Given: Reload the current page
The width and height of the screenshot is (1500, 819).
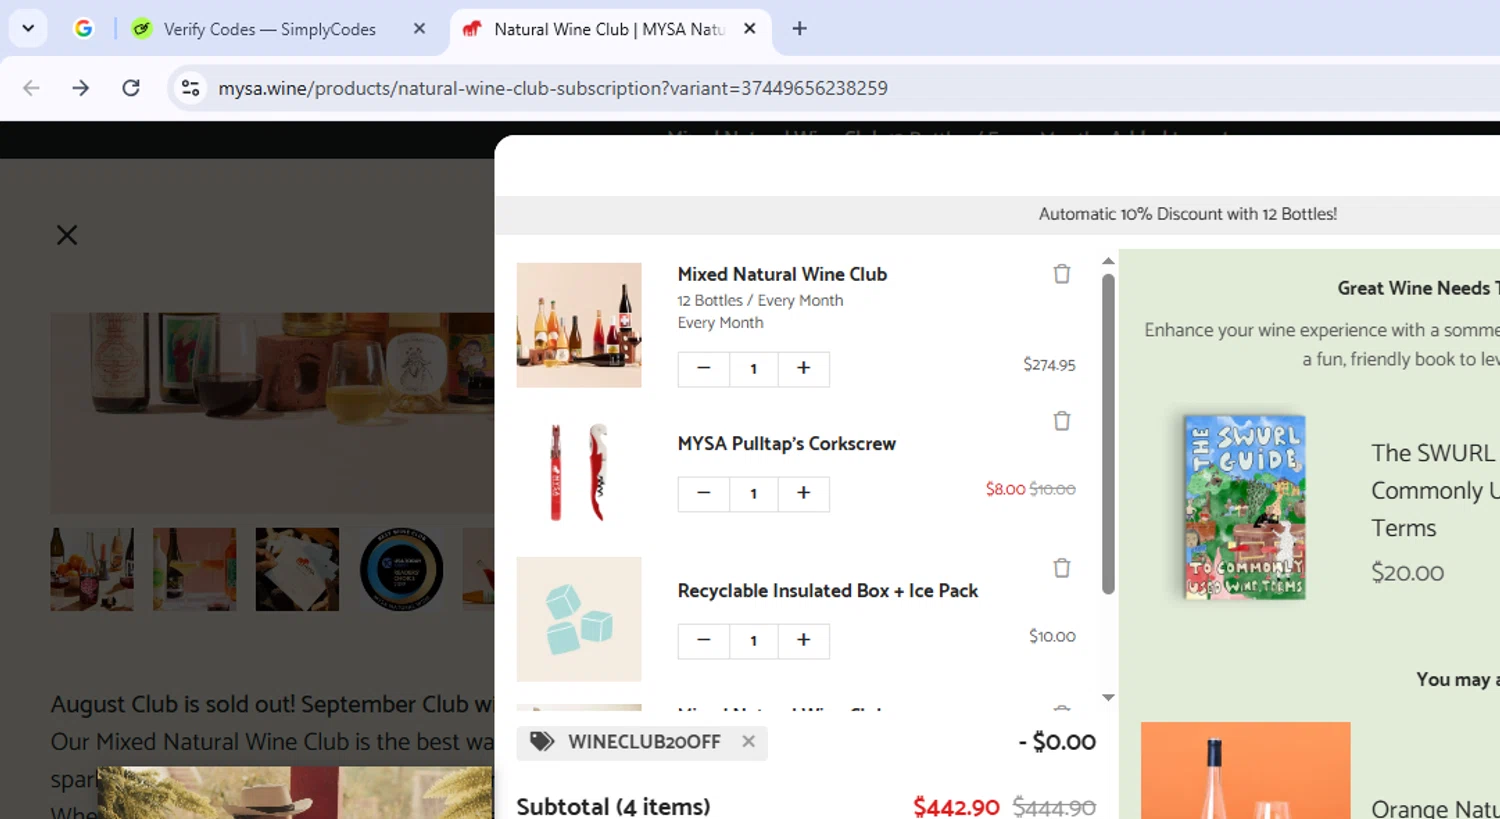Looking at the screenshot, I should (x=131, y=88).
